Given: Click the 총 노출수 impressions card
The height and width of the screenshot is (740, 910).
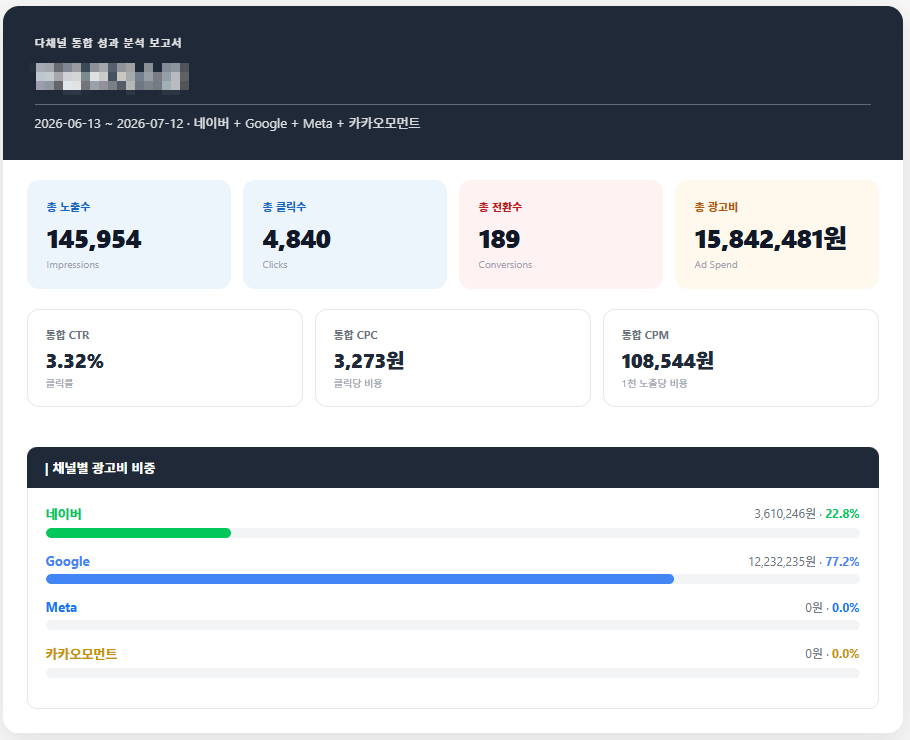Looking at the screenshot, I should click(x=129, y=234).
